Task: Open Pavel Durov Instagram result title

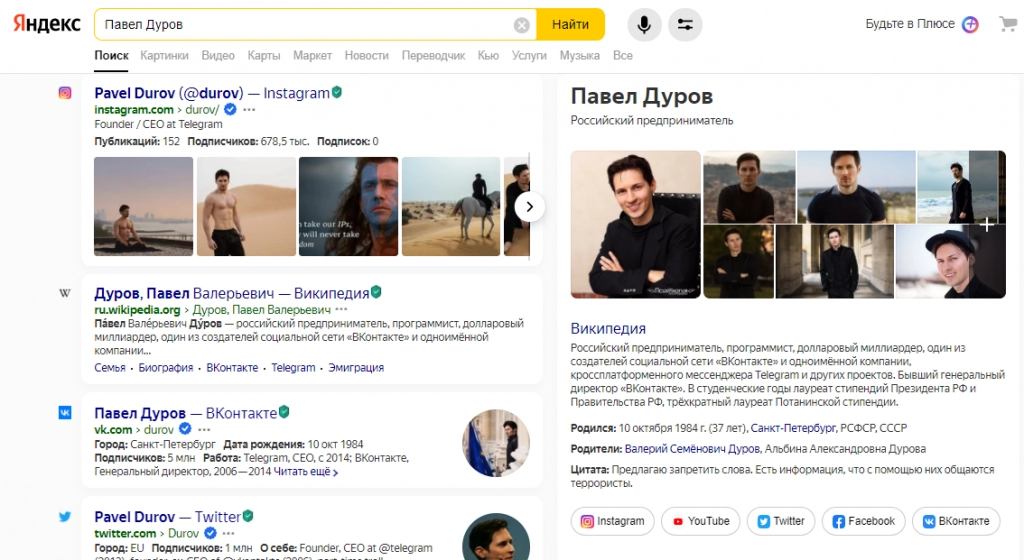Action: tap(212, 93)
